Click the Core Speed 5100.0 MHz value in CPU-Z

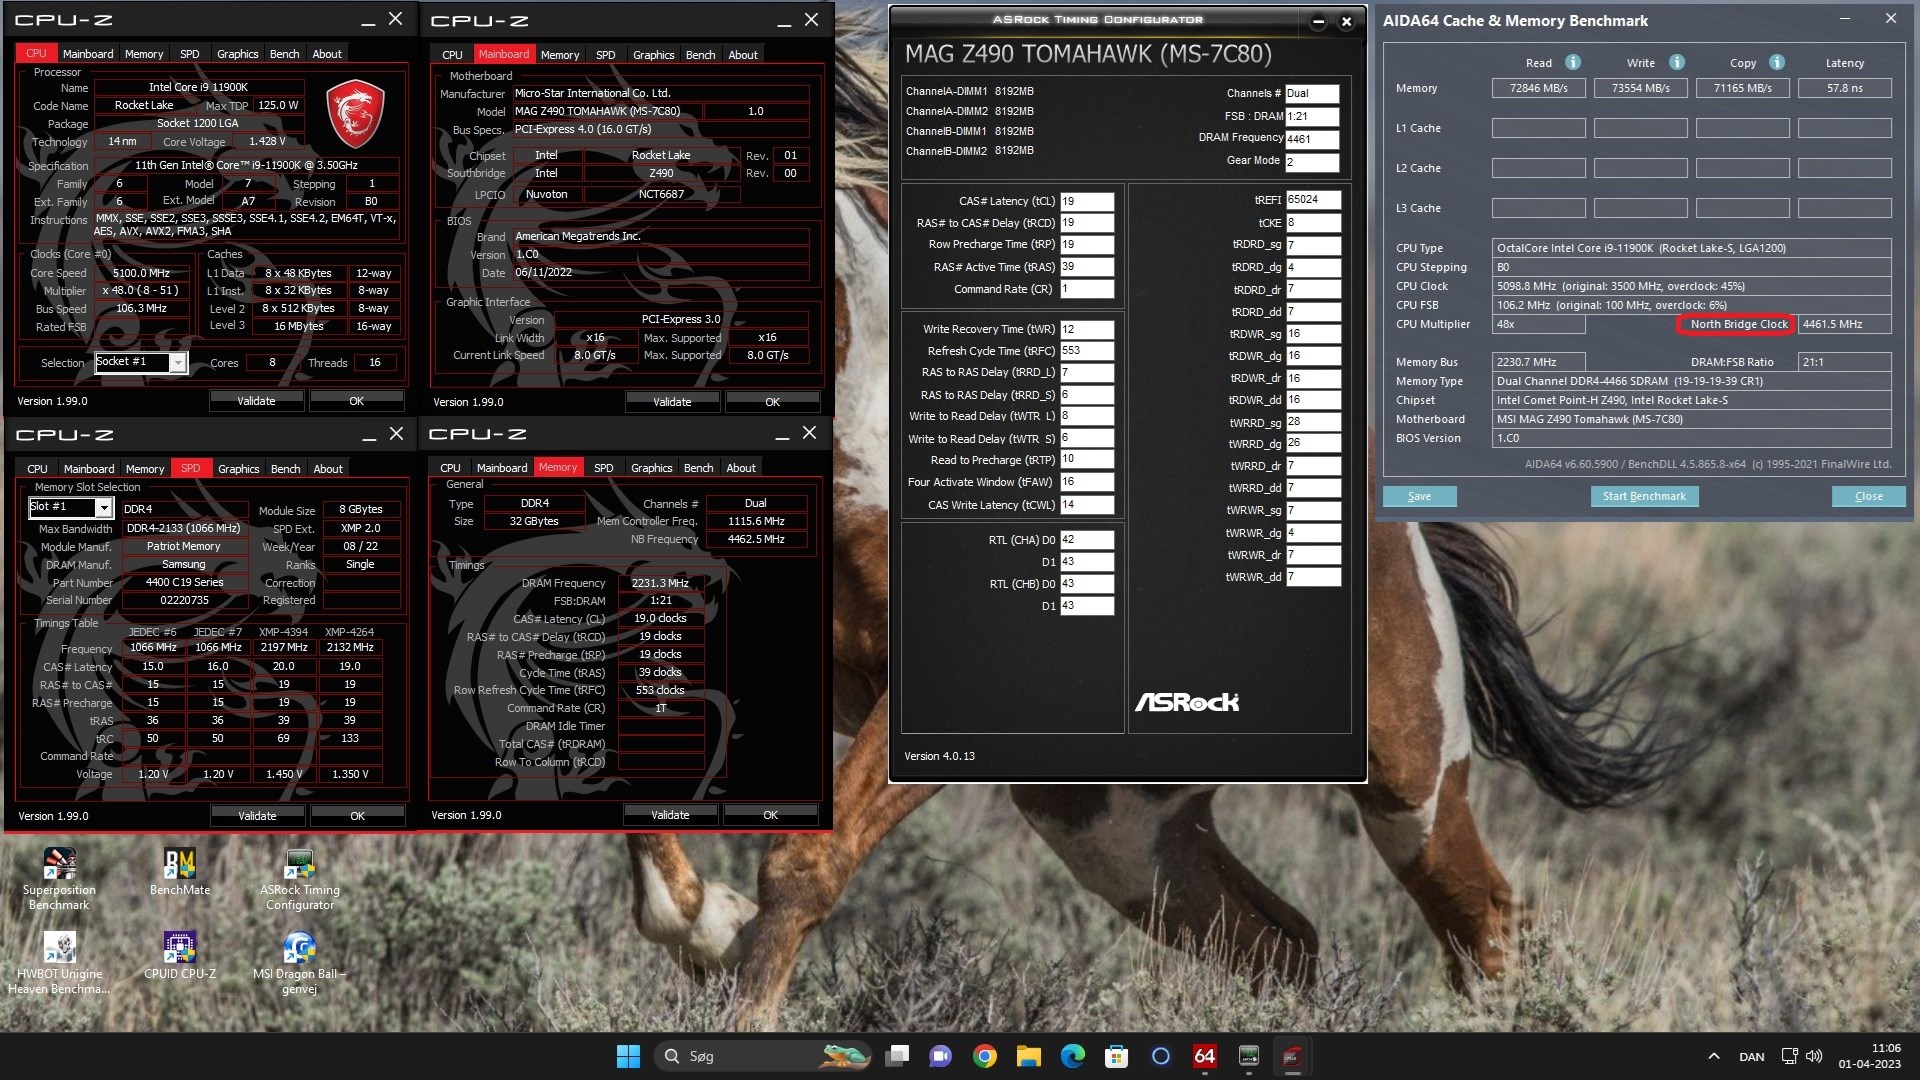click(141, 273)
